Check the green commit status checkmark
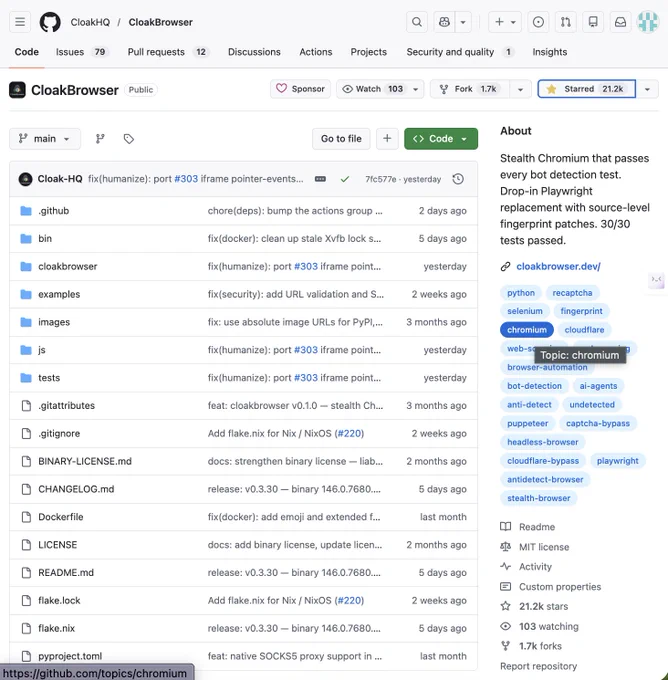 coord(345,179)
